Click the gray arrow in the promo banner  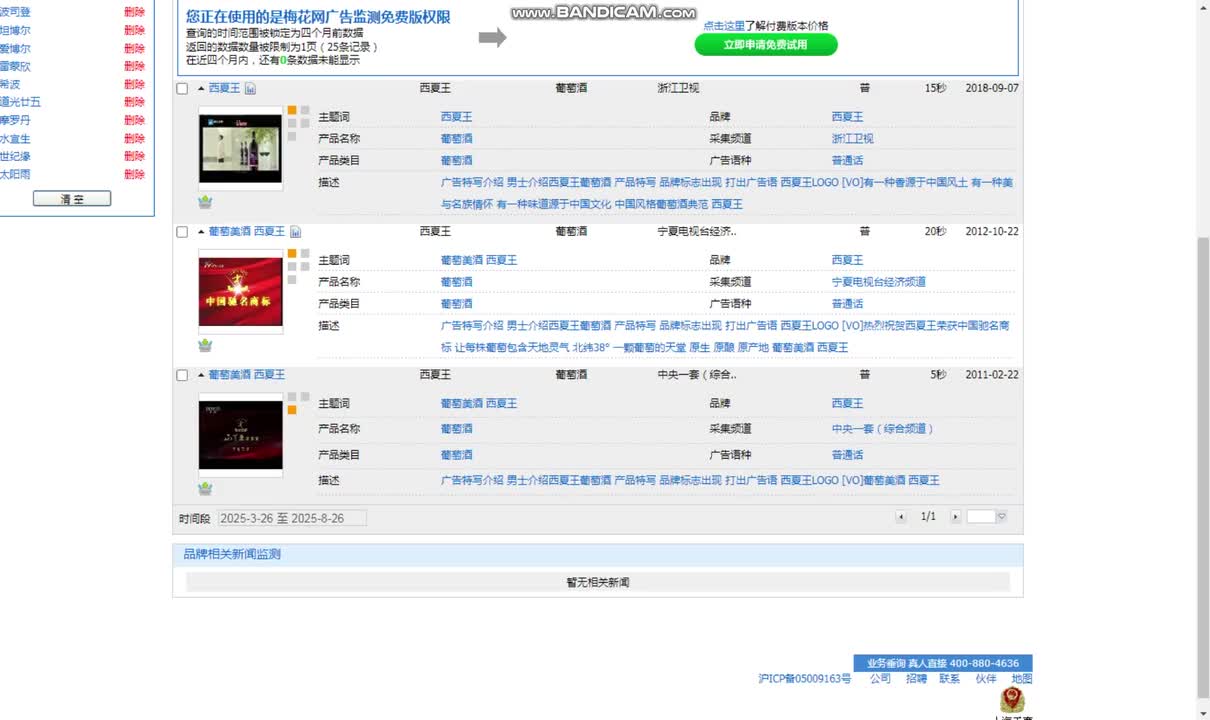coord(492,38)
